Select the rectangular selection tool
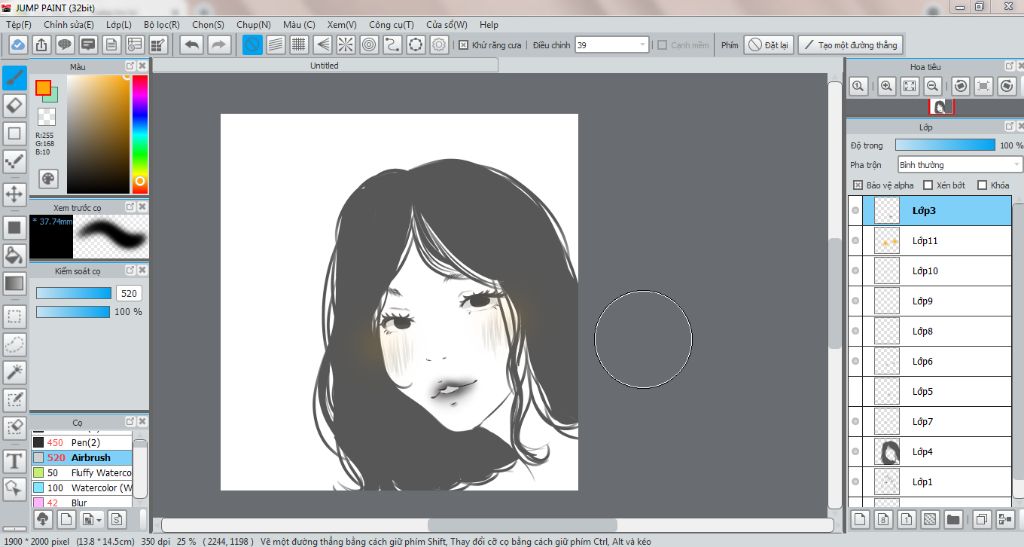The height and width of the screenshot is (547, 1024). click(x=14, y=317)
